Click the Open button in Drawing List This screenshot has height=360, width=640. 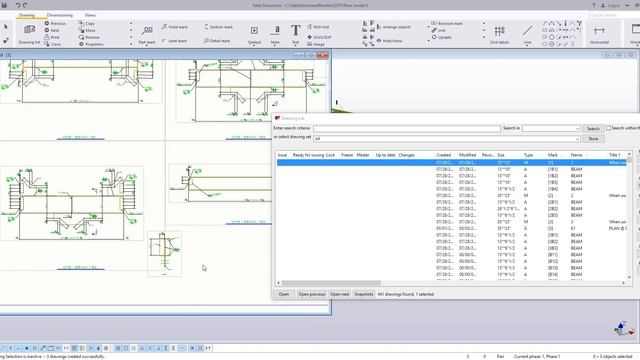(x=284, y=294)
